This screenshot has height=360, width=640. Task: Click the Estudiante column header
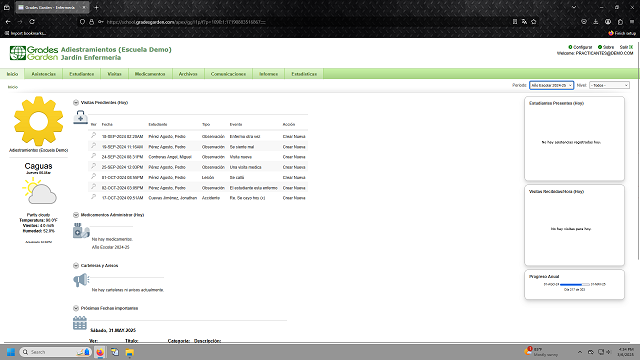coord(158,124)
